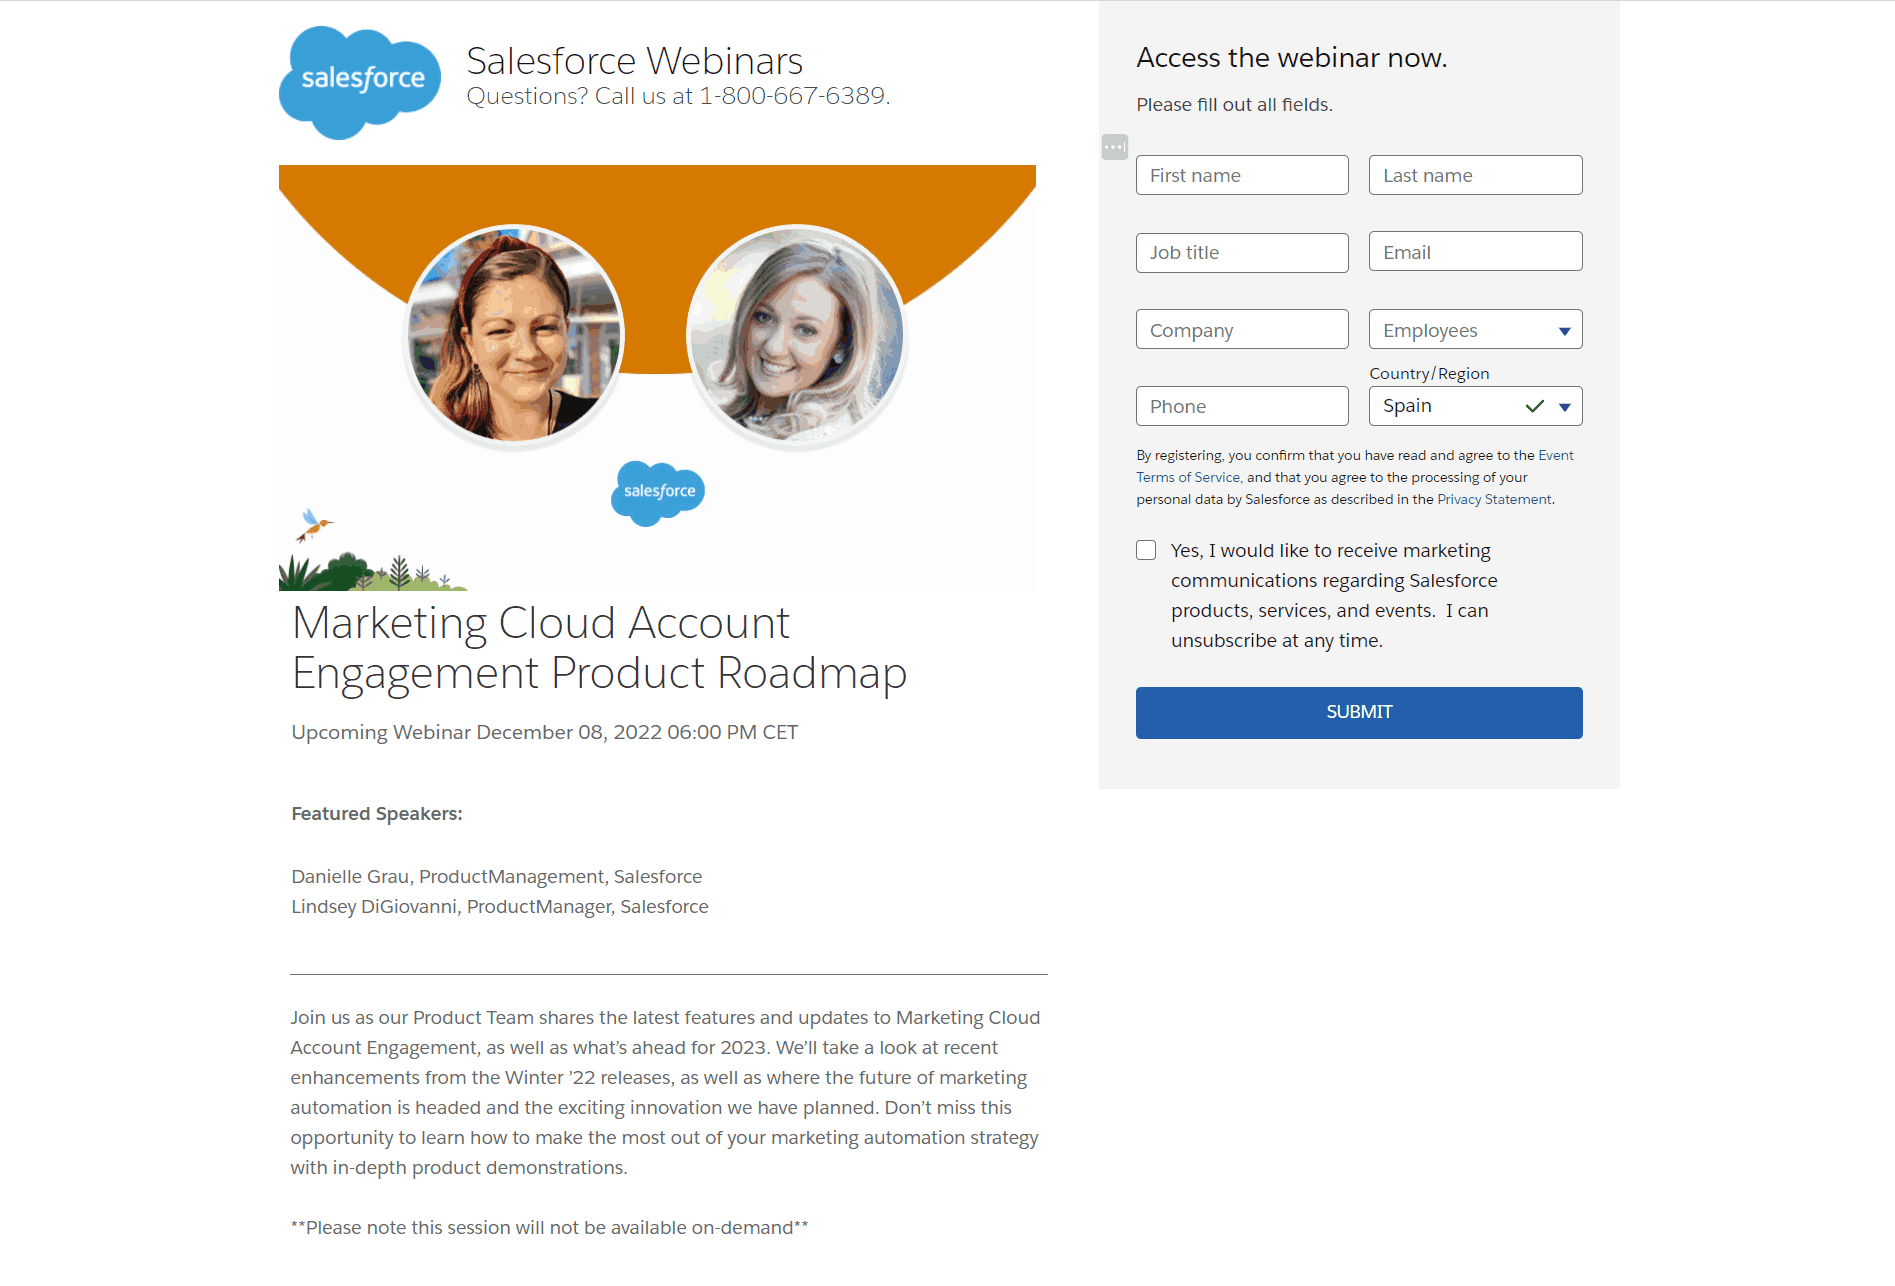Open the Privacy Statement link
This screenshot has width=1895, height=1286.
1494,499
